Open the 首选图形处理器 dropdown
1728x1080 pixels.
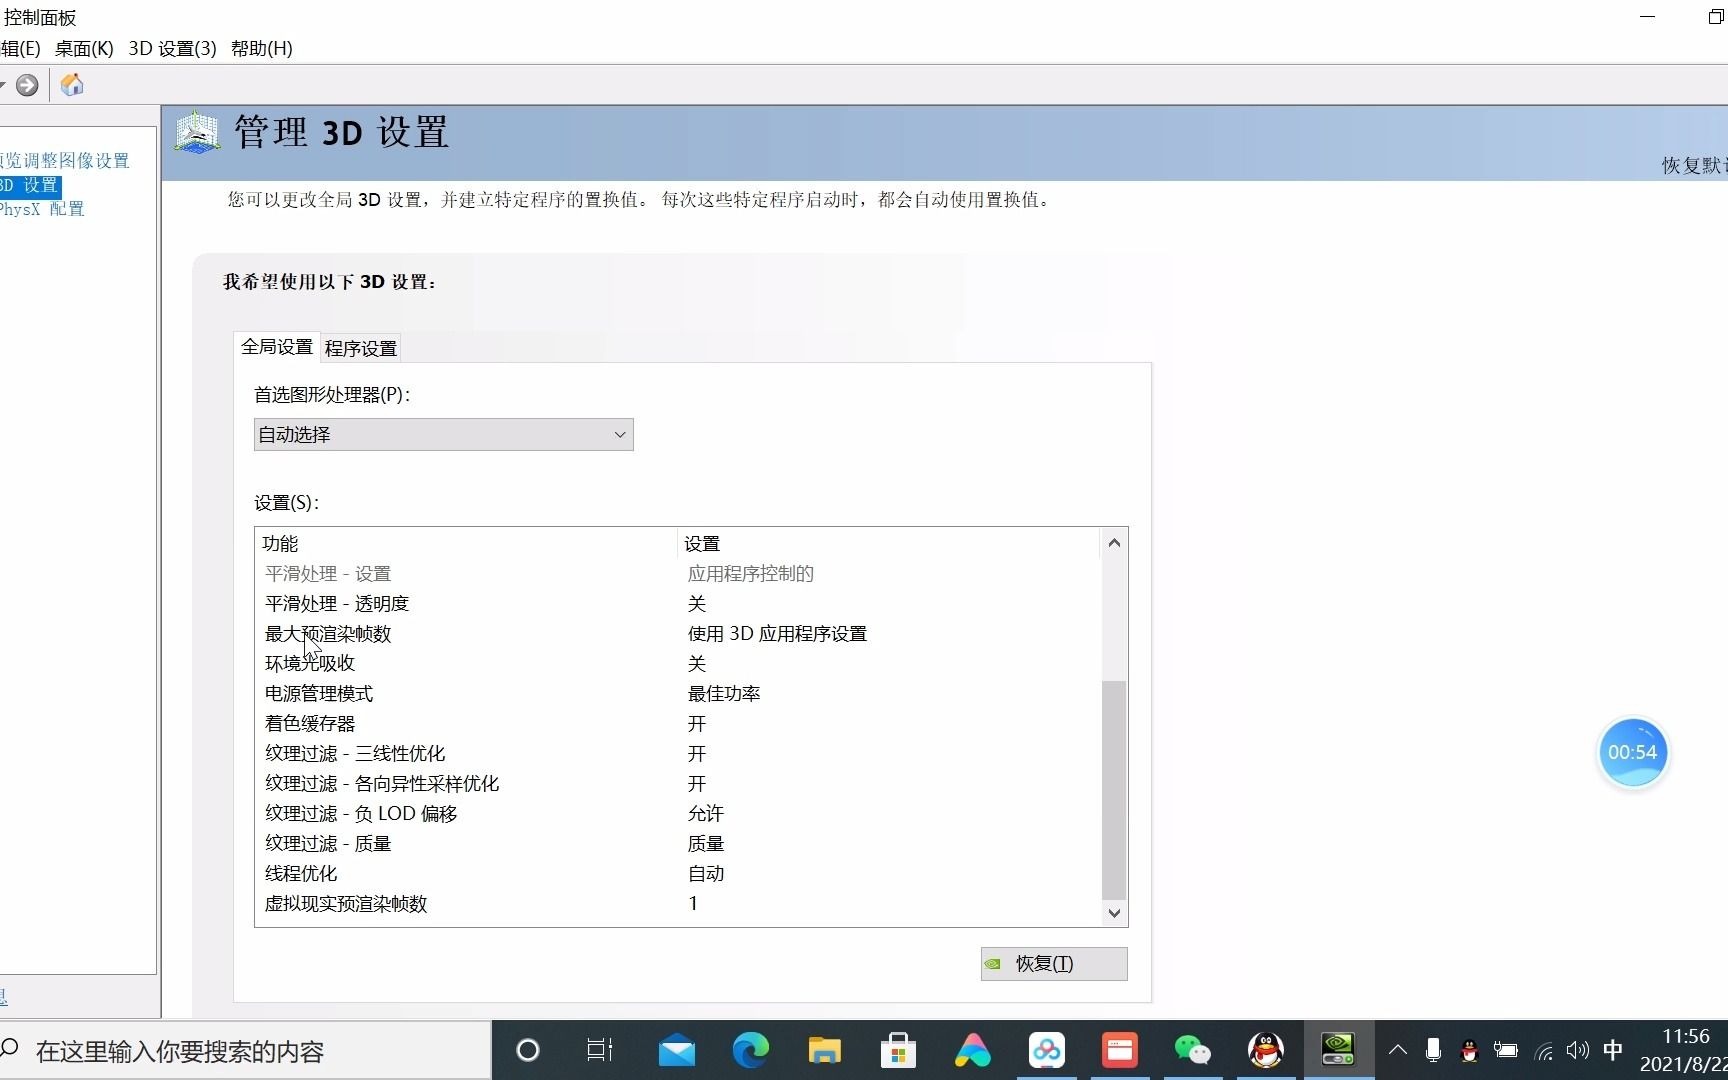[443, 434]
